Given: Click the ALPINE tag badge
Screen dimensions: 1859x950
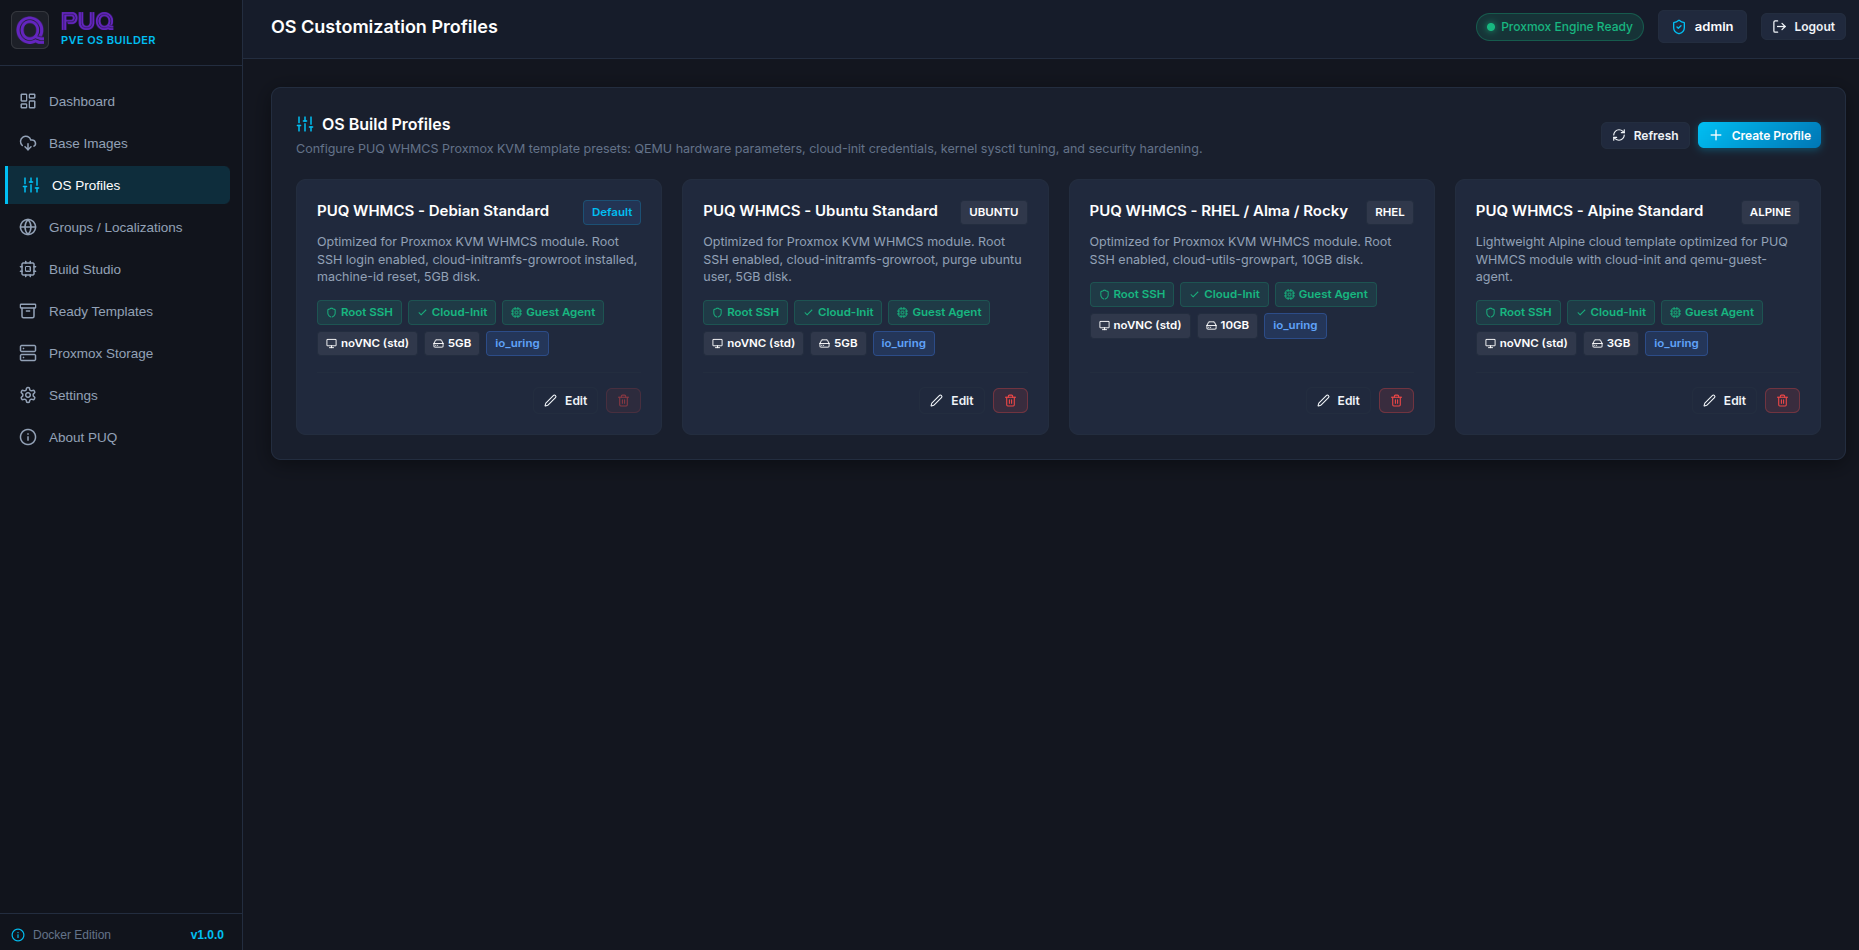Looking at the screenshot, I should click(x=1770, y=212).
